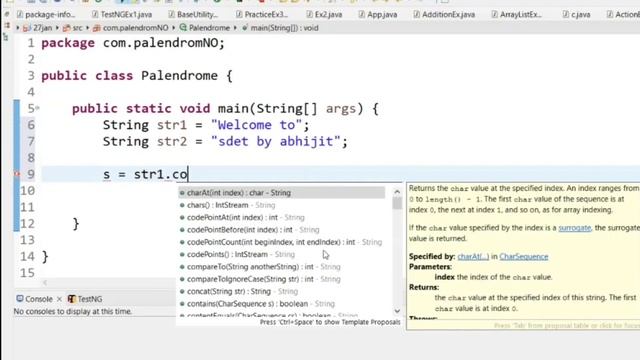Click the error marker on line 9
Viewport: 640px width, 360px height.
[x=17, y=174]
